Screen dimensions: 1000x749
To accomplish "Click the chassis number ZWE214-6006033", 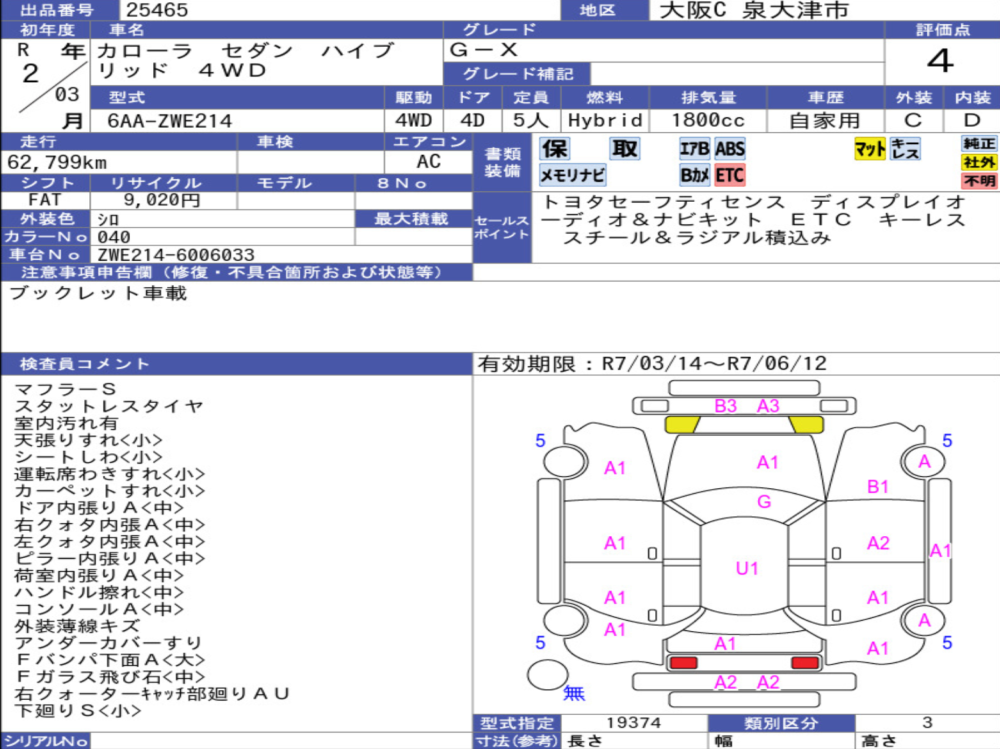I will click(174, 255).
